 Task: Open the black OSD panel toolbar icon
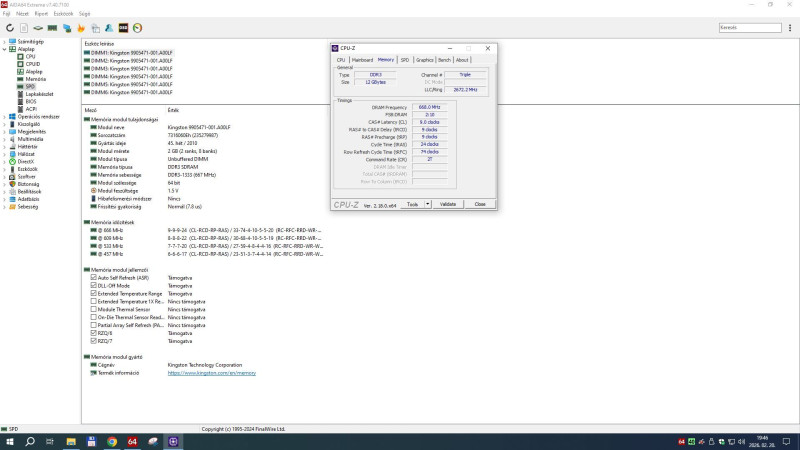tap(123, 28)
